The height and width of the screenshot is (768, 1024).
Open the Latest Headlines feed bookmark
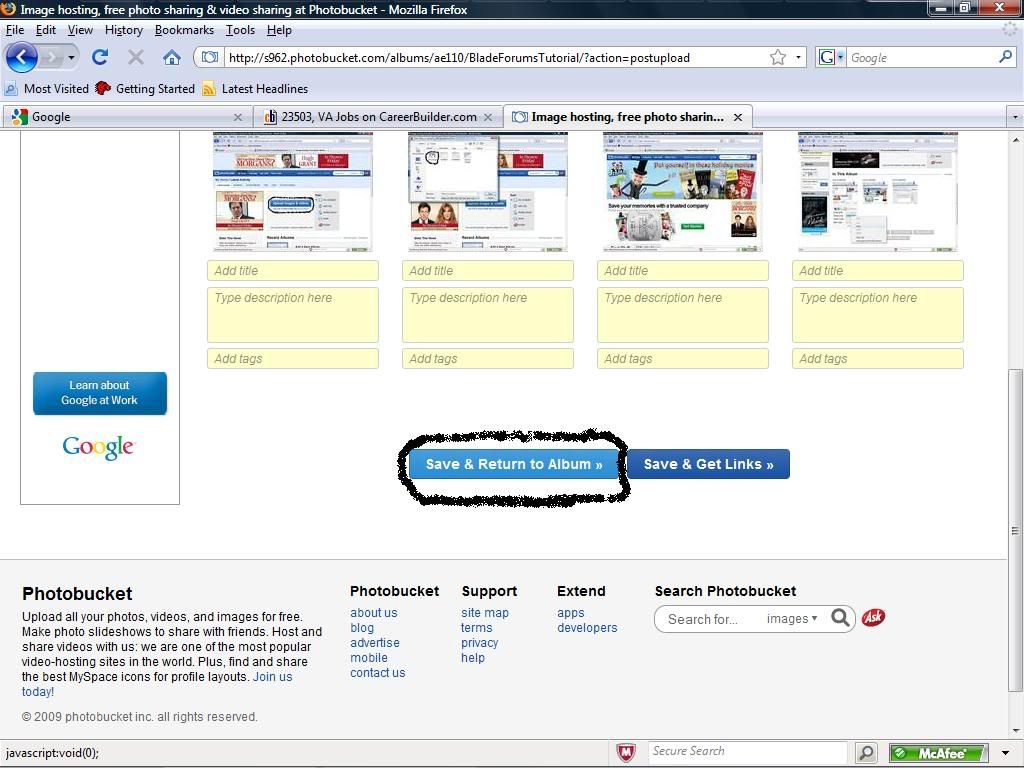point(255,89)
